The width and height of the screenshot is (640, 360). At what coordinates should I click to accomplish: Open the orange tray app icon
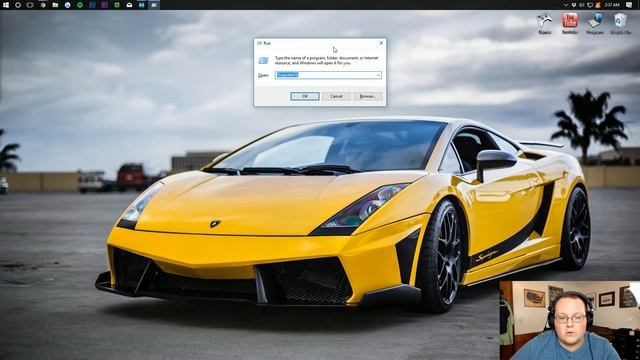click(x=598, y=5)
